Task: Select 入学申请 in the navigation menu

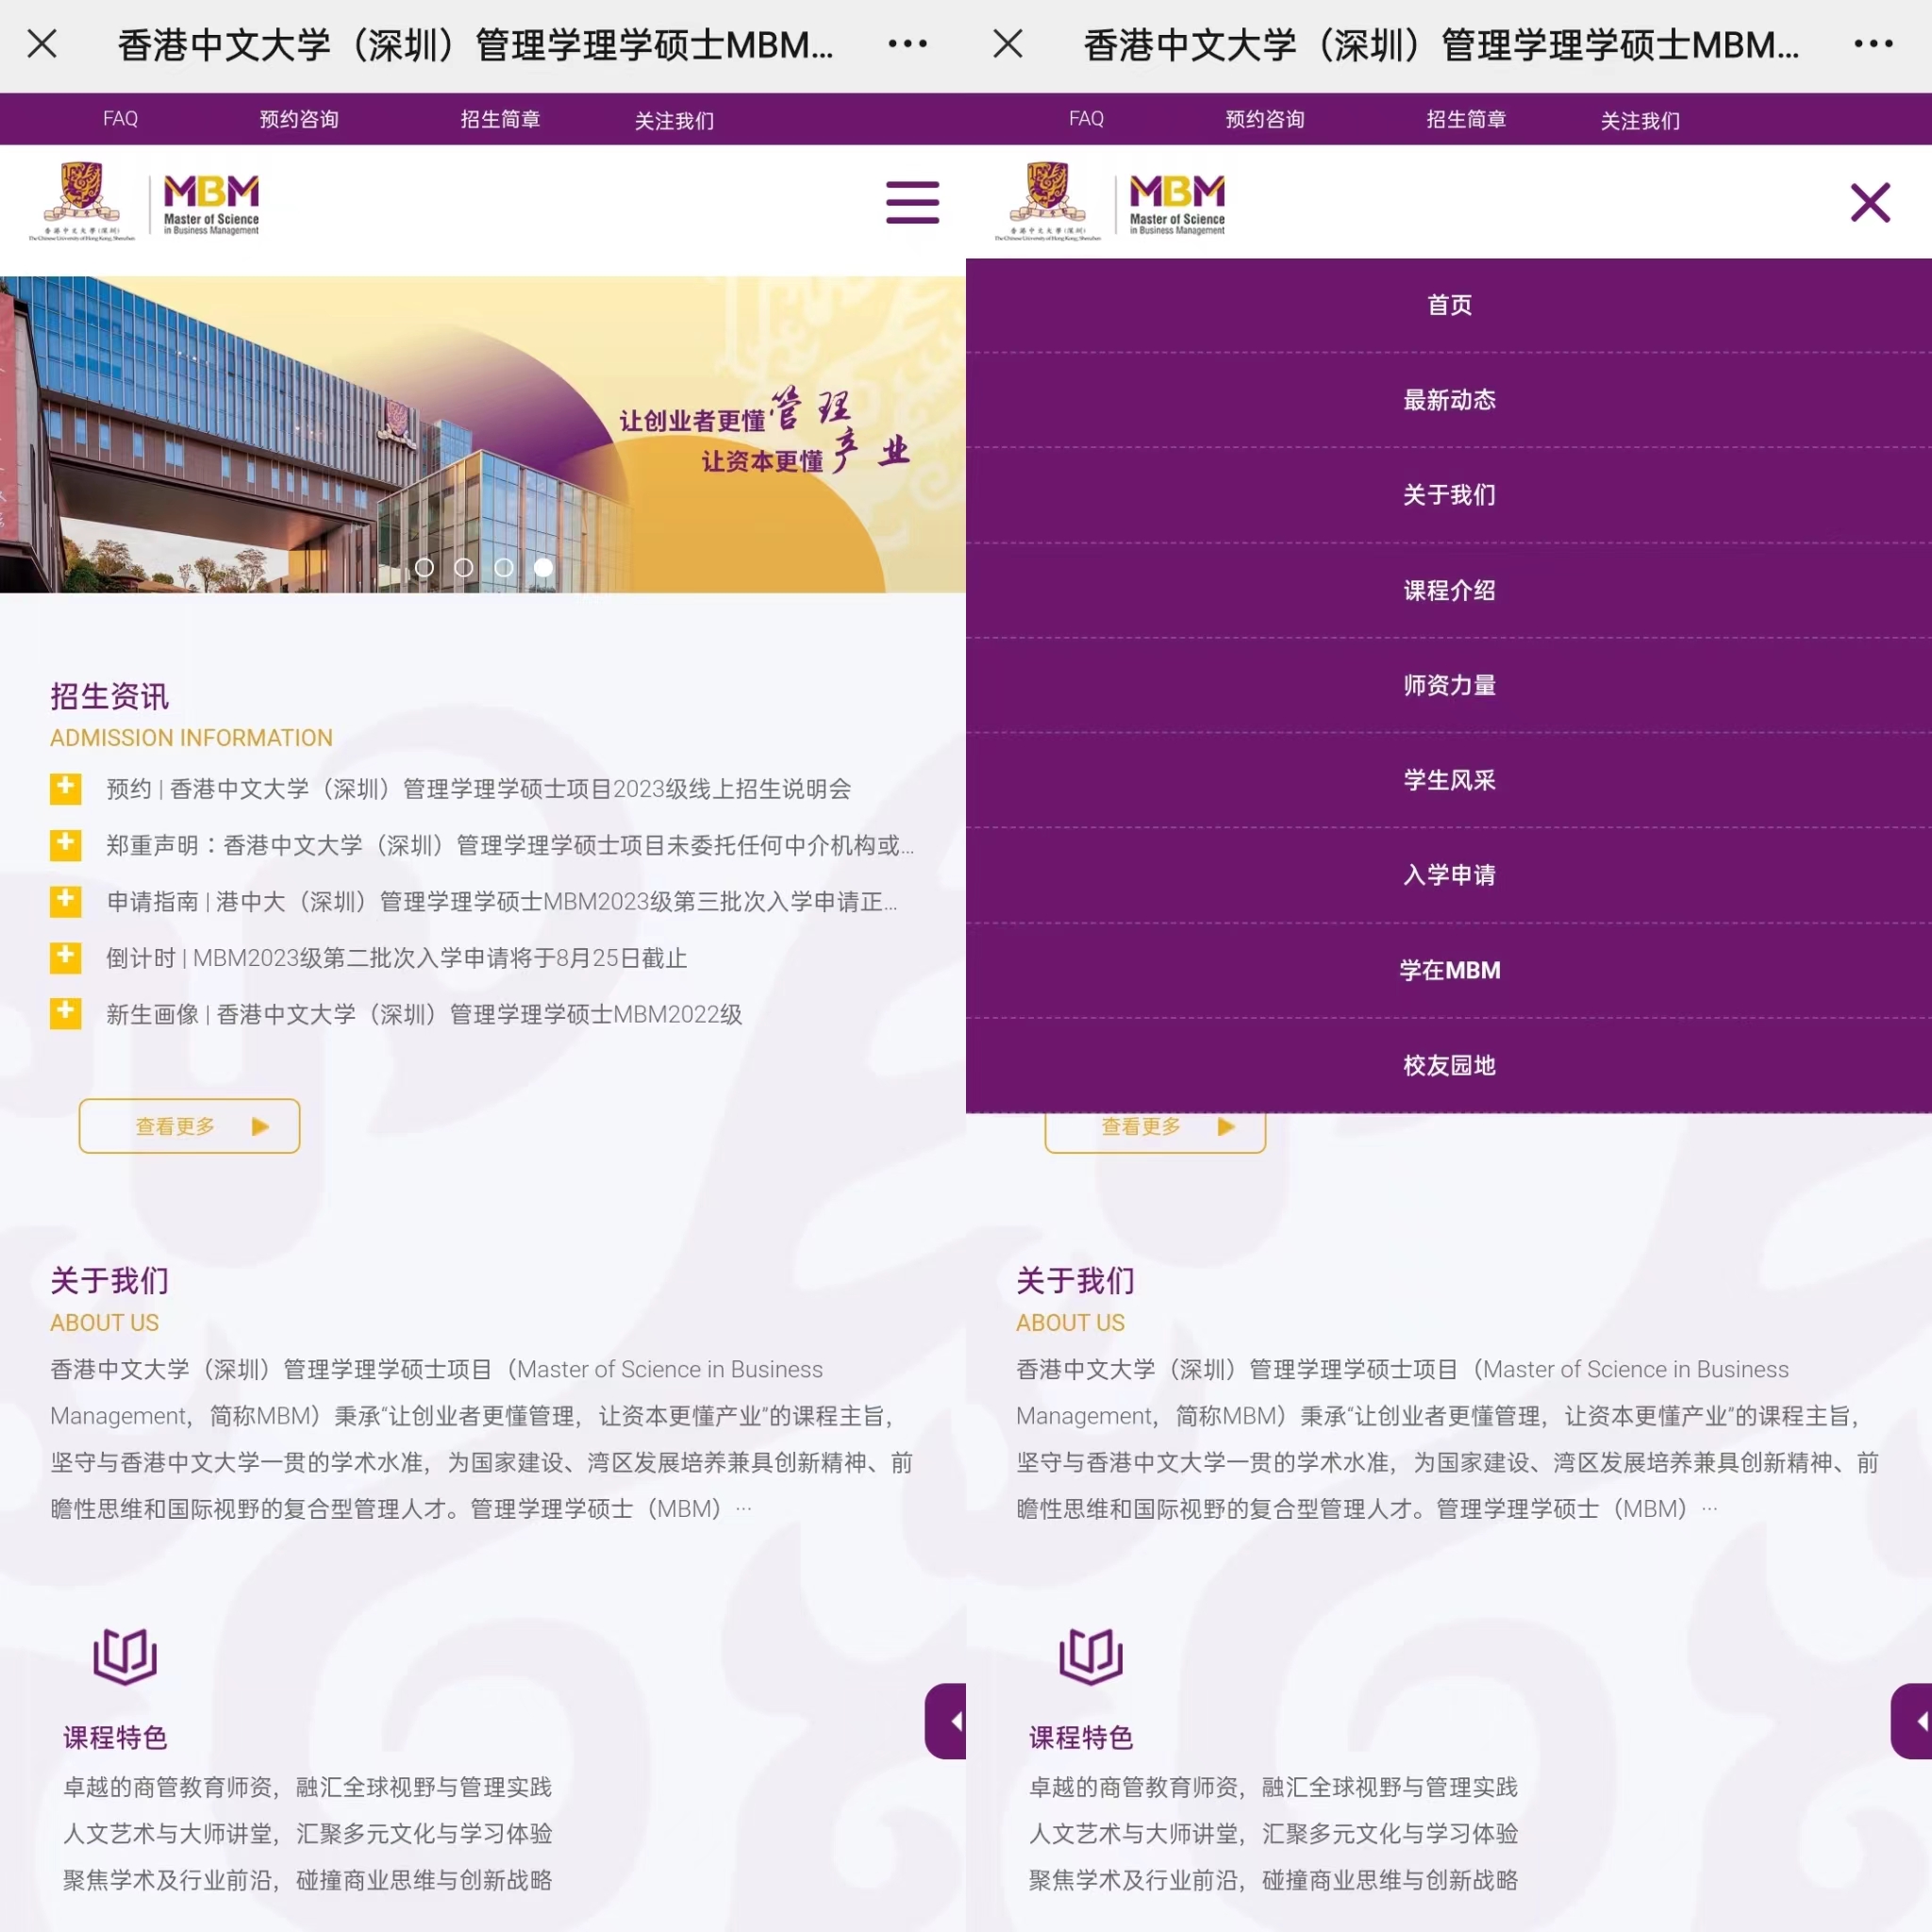Action: pos(1448,875)
